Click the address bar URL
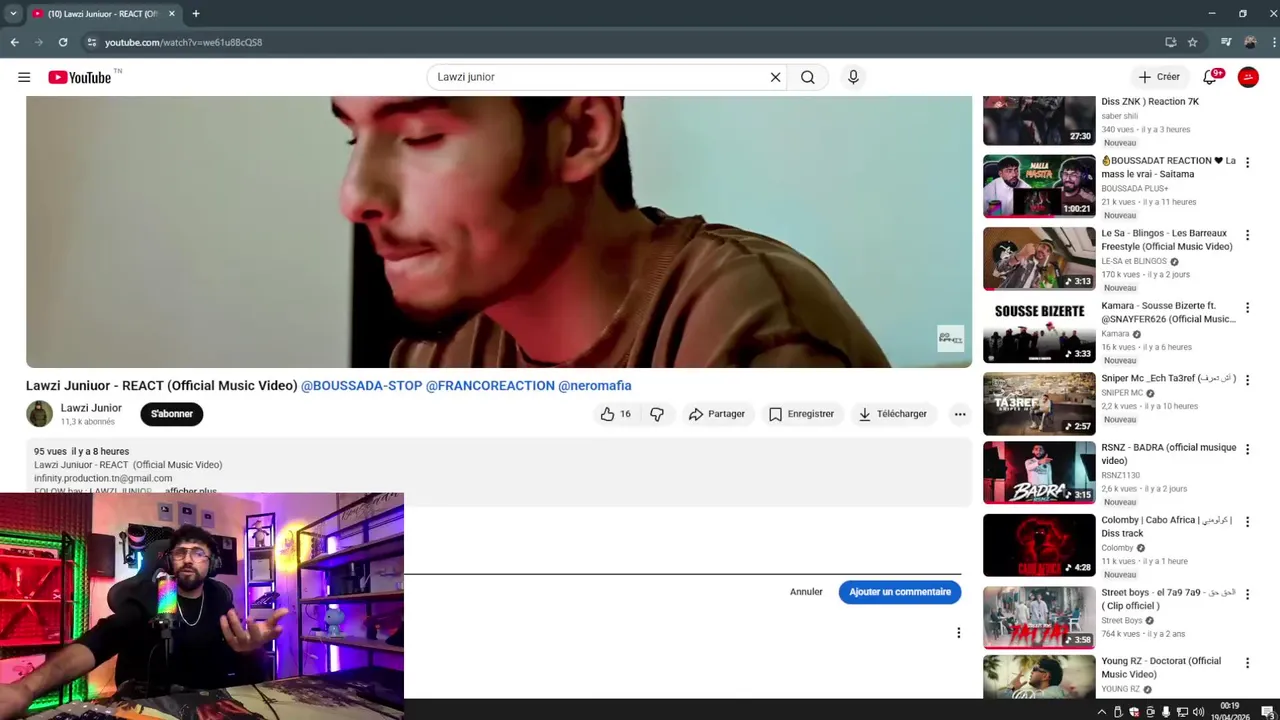Image resolution: width=1280 pixels, height=720 pixels. [x=184, y=43]
